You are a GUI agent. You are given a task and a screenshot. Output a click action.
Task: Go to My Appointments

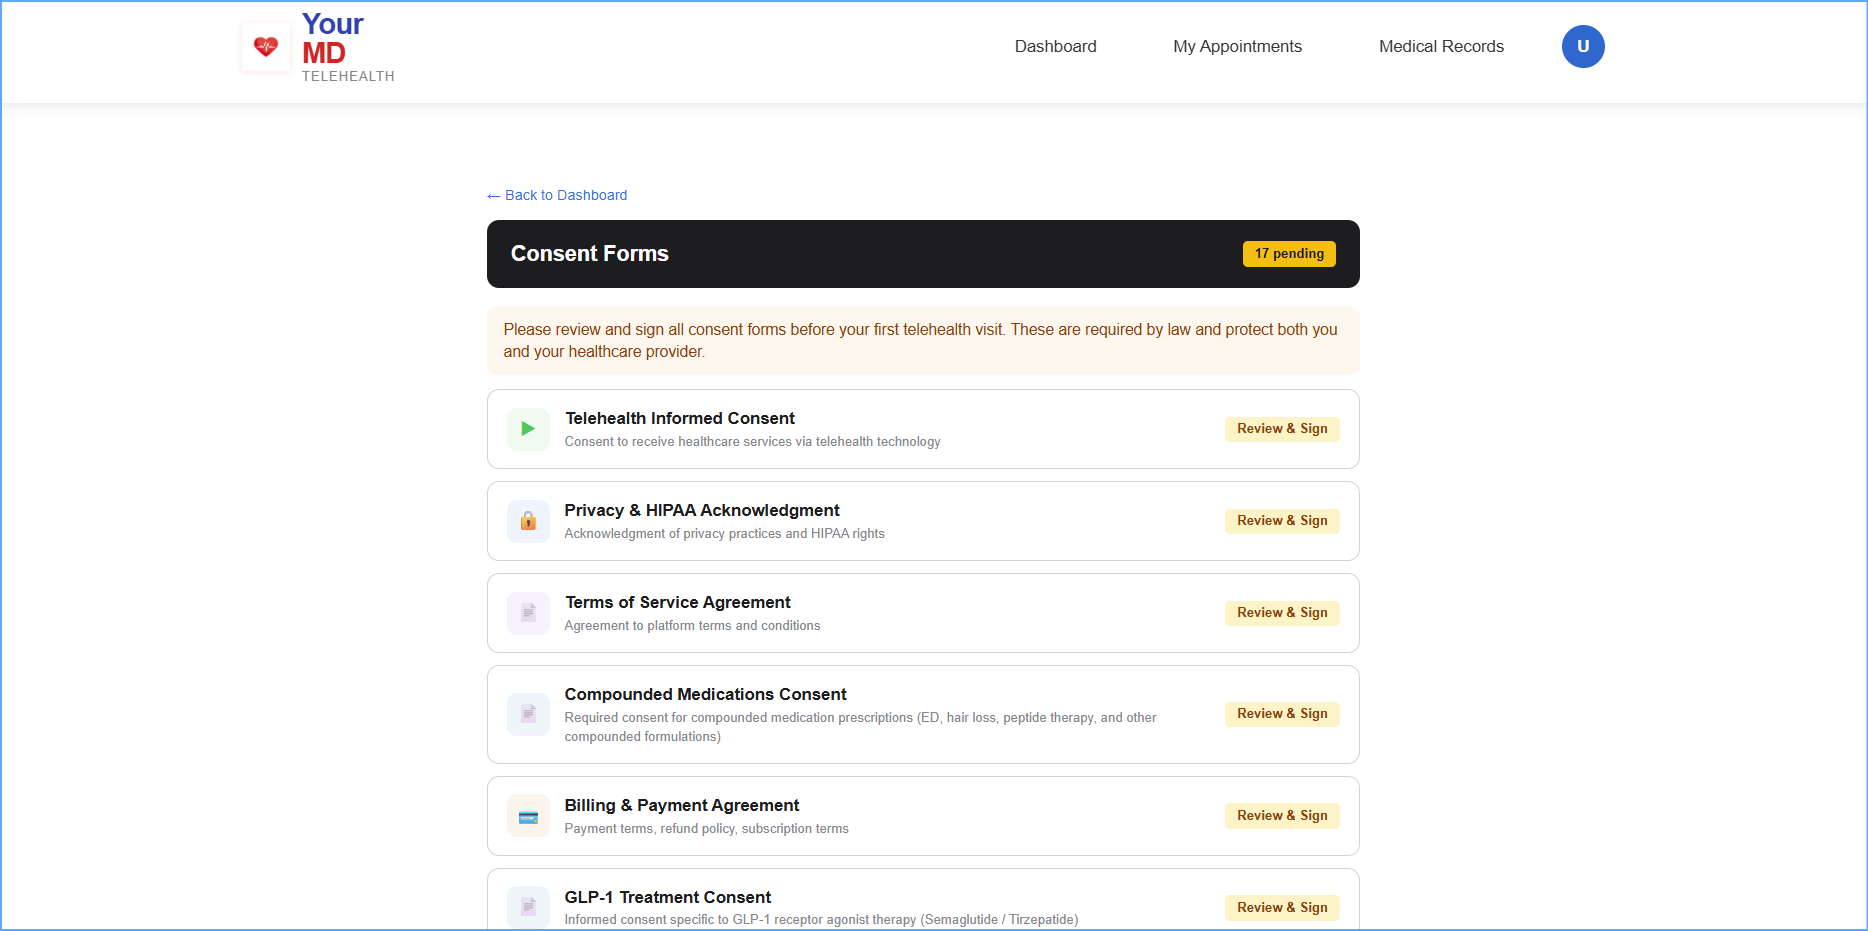tap(1237, 47)
